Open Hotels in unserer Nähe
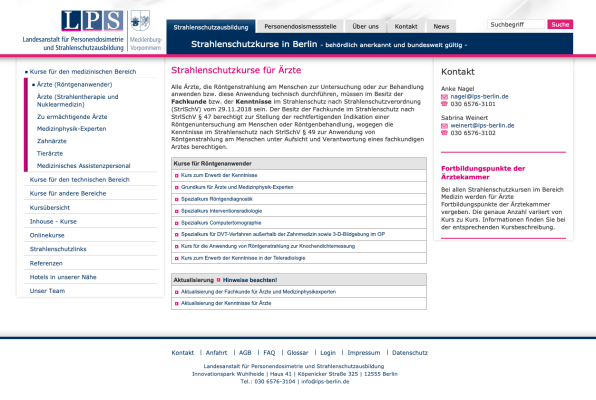 click(x=63, y=277)
